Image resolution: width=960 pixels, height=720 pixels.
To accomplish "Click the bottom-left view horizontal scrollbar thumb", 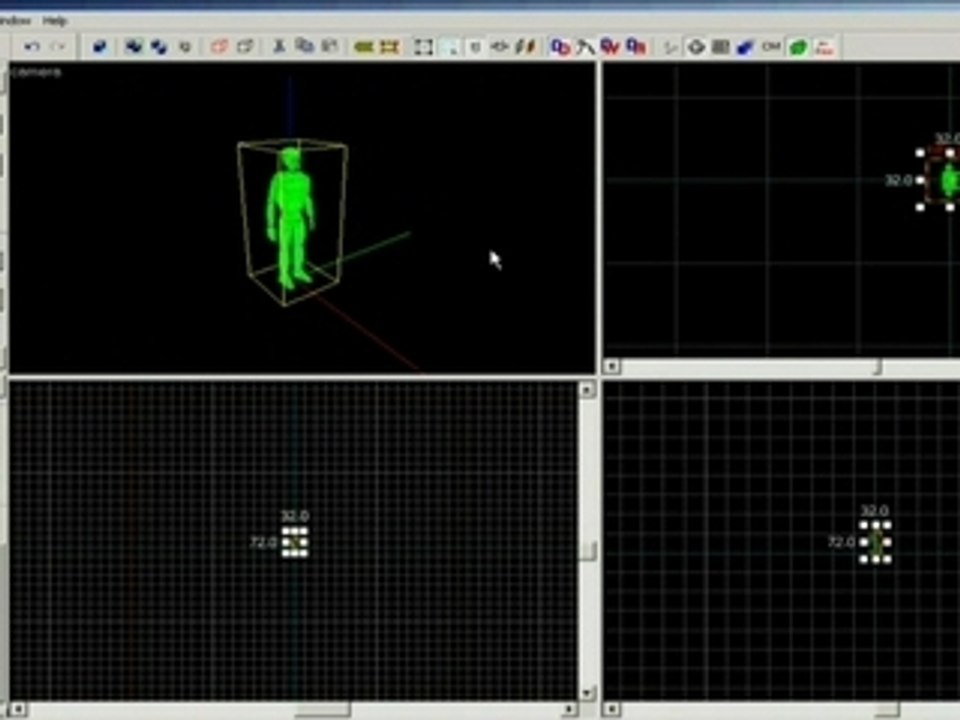I will 323,709.
